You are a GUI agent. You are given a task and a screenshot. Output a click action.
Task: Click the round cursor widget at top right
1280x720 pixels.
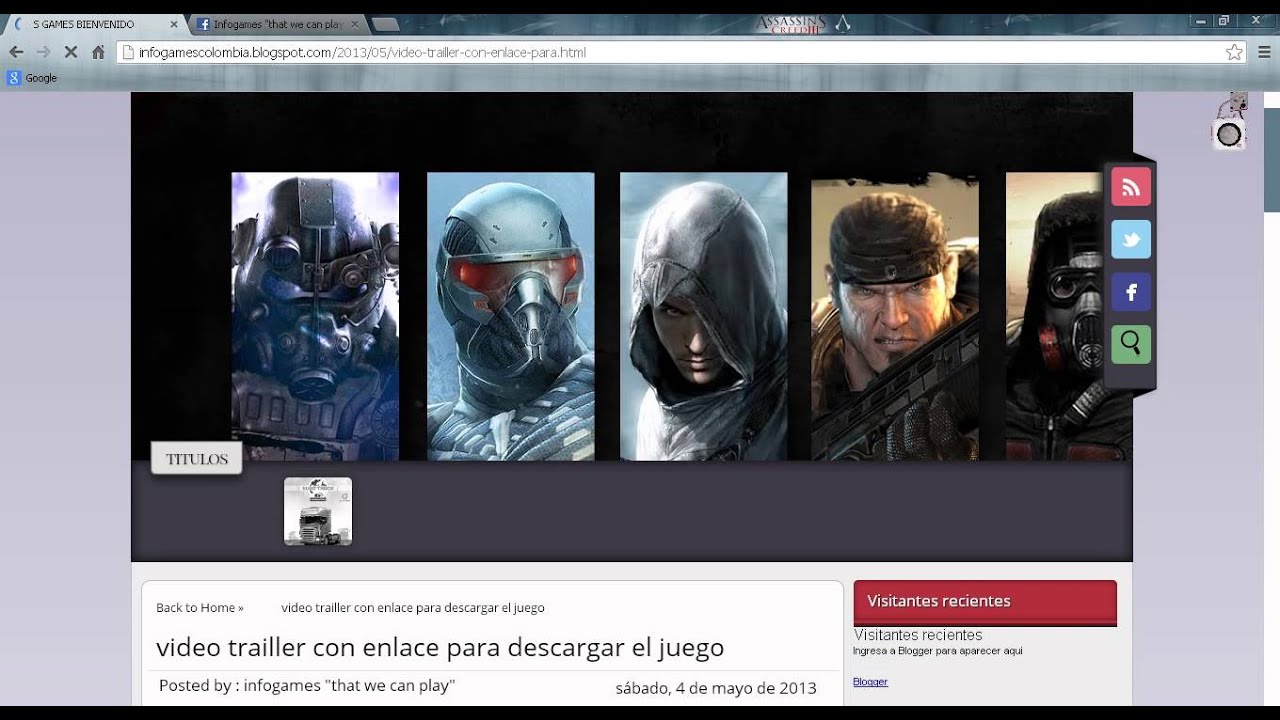pos(1229,134)
